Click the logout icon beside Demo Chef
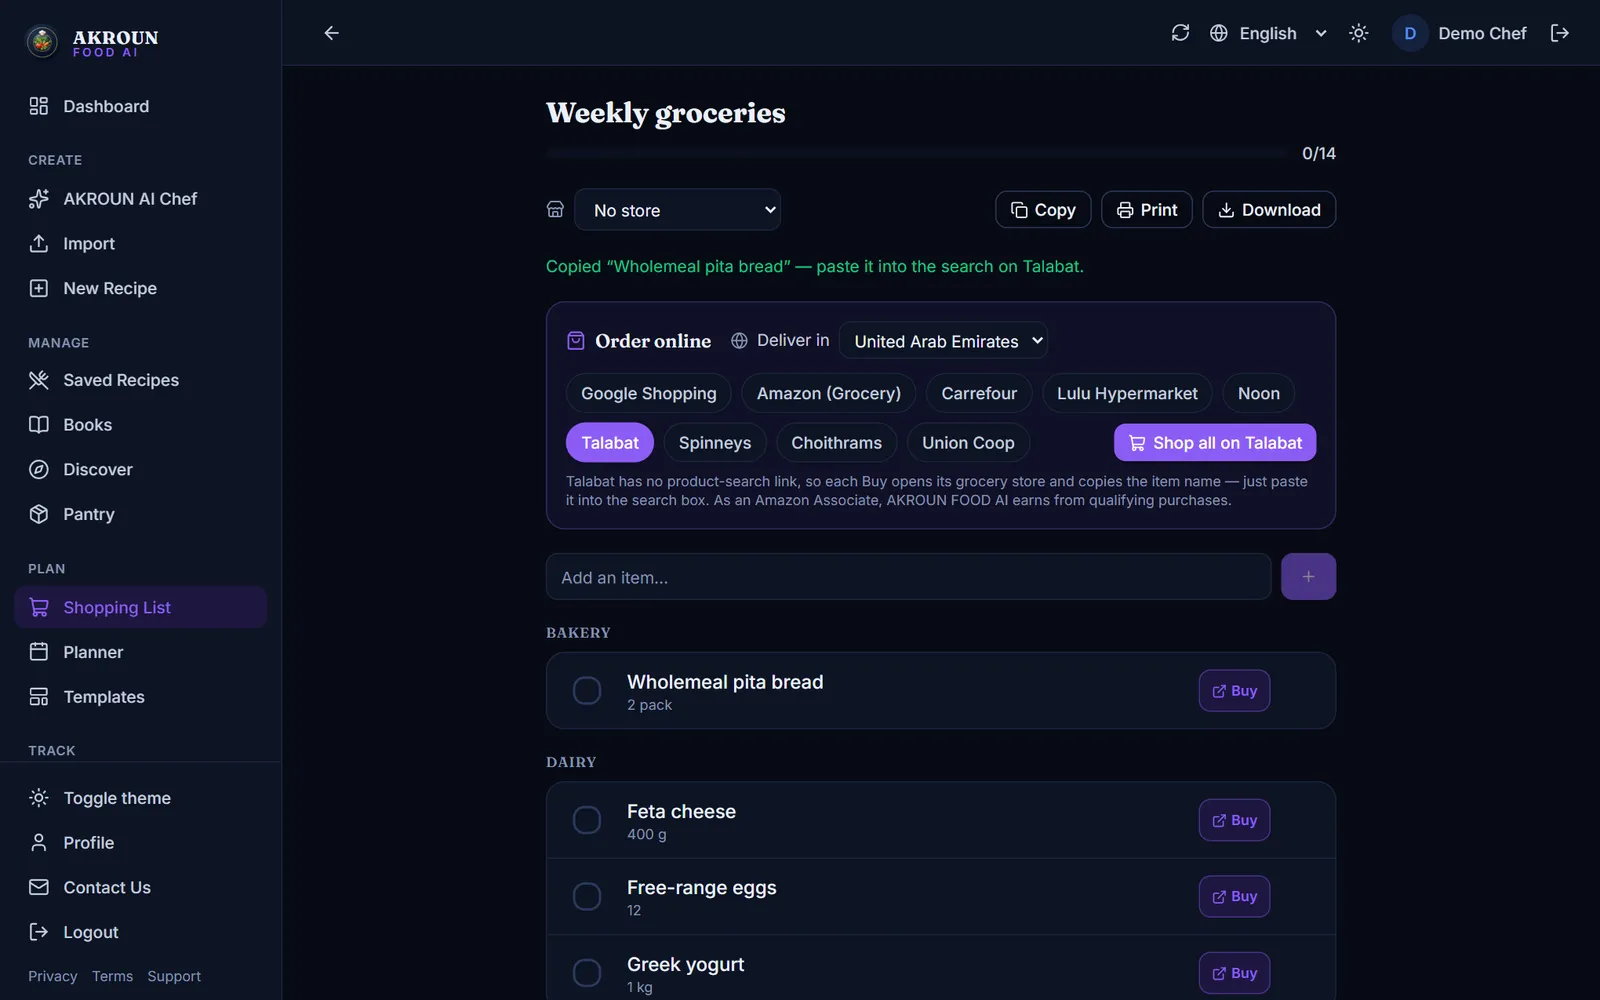This screenshot has width=1600, height=1000. point(1559,33)
